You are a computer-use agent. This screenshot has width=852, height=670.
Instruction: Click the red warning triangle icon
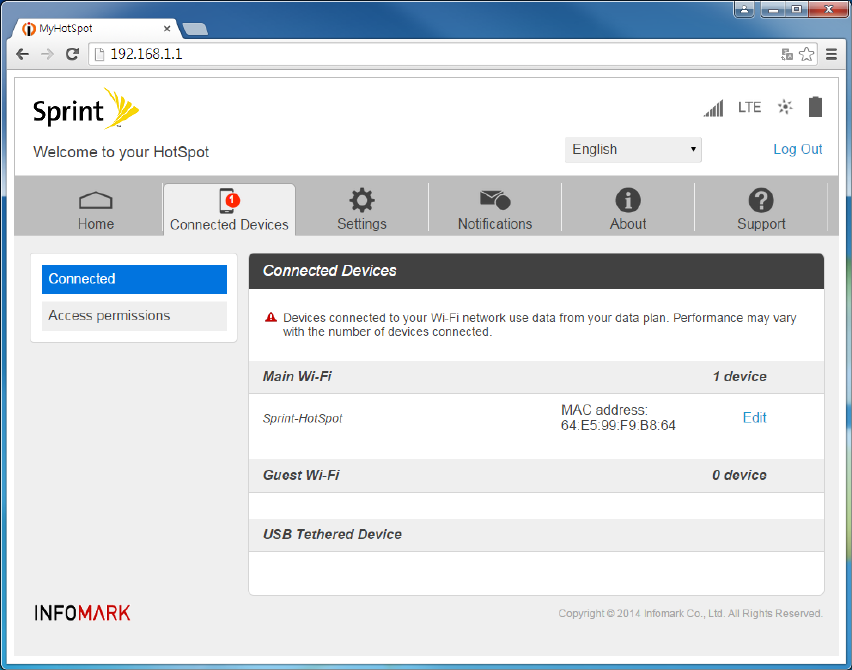[271, 317]
